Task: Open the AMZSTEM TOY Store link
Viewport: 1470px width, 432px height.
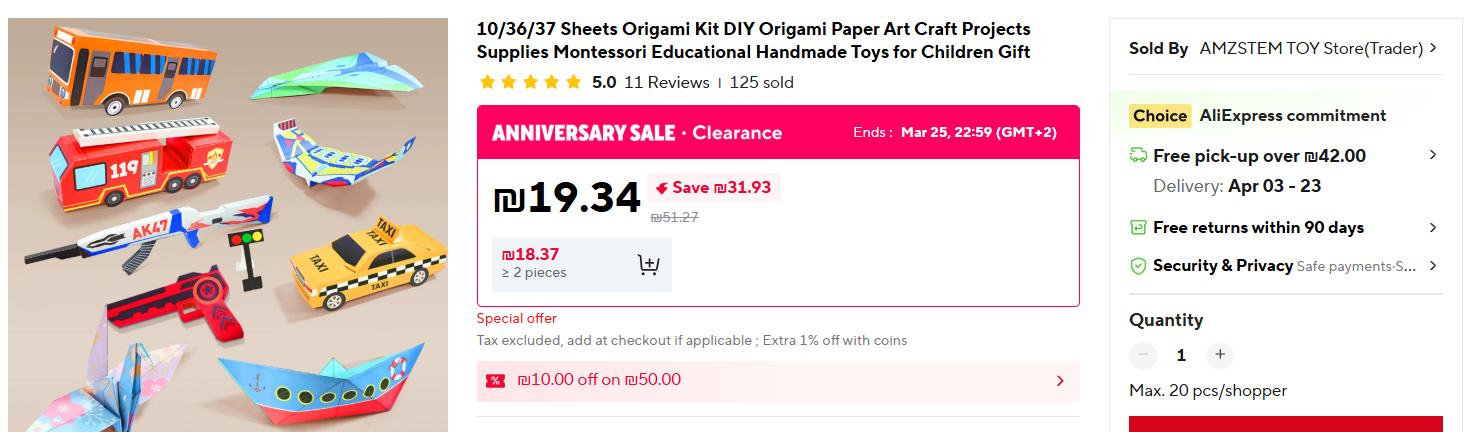Action: [x=1310, y=48]
